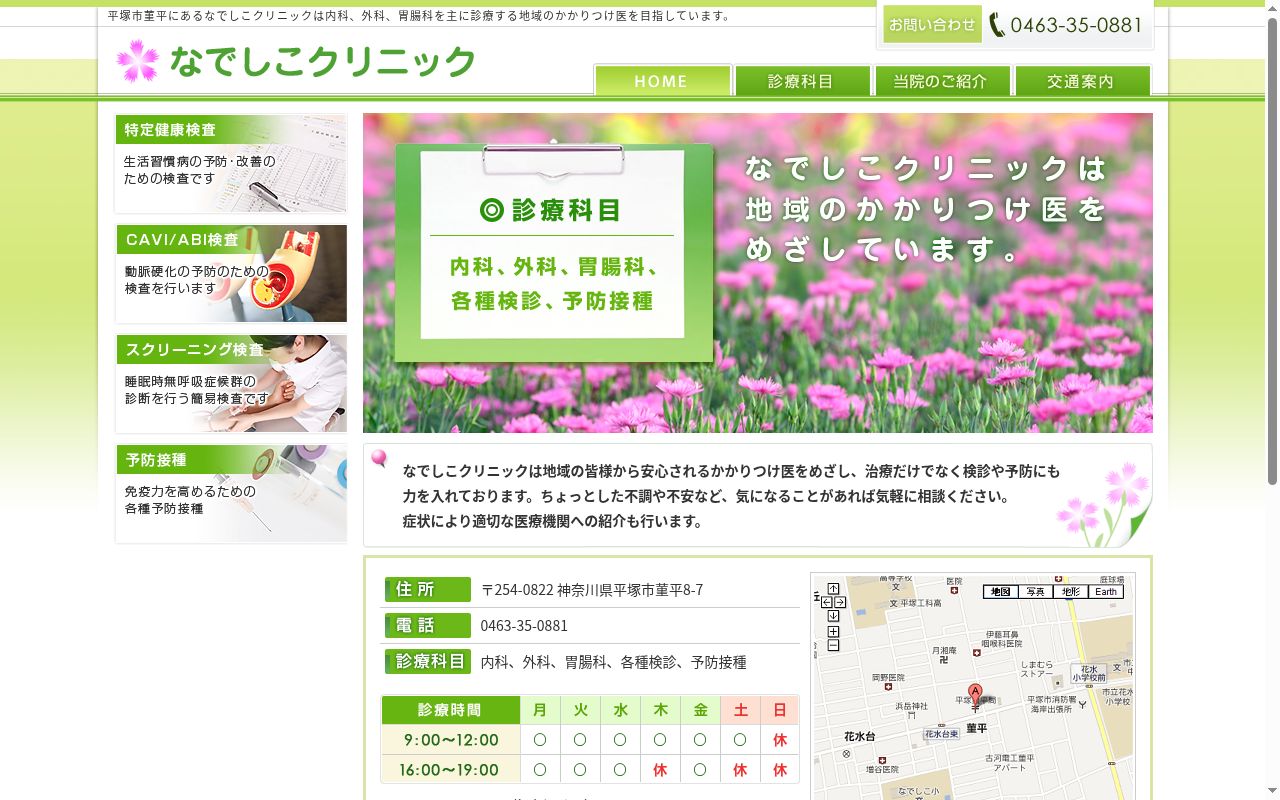The image size is (1280, 800).
Task: Click the 16:00〜19:00 time row label
Action: [x=450, y=770]
